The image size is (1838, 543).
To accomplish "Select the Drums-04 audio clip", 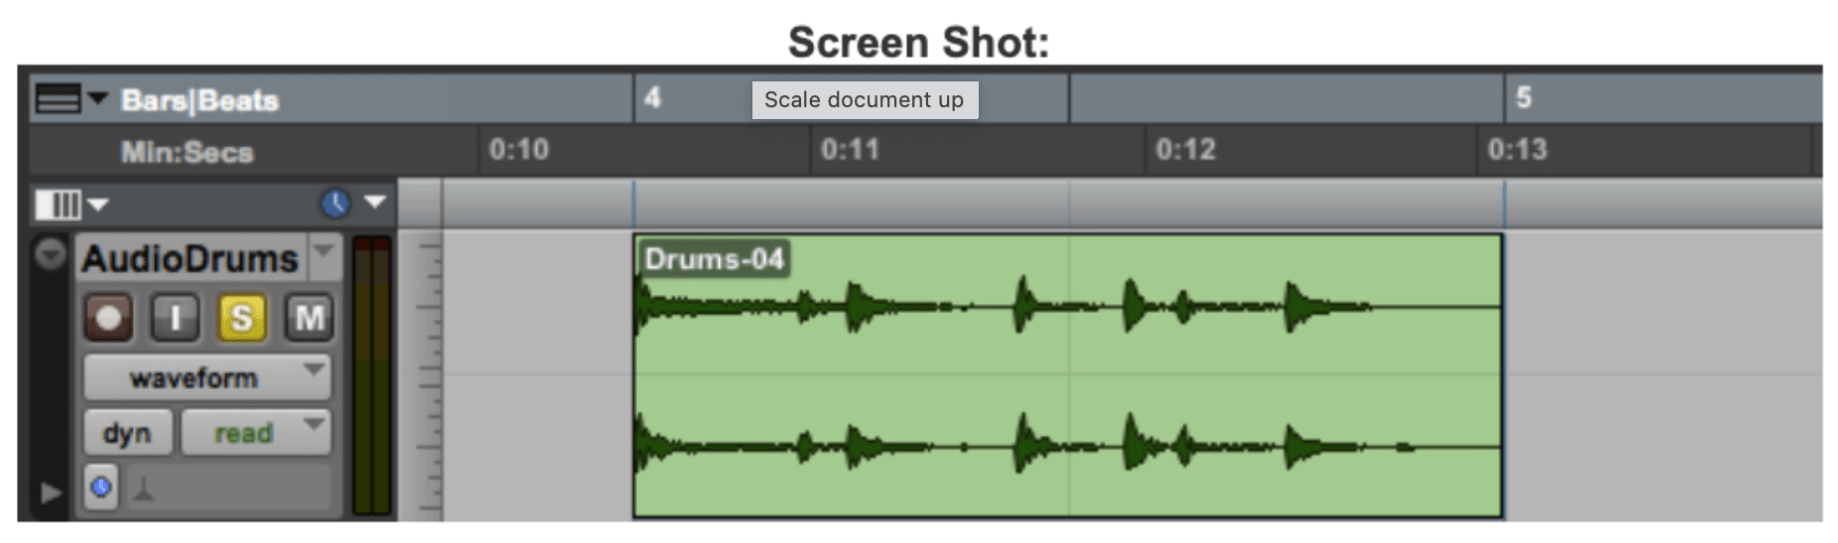I will 1066,375.
